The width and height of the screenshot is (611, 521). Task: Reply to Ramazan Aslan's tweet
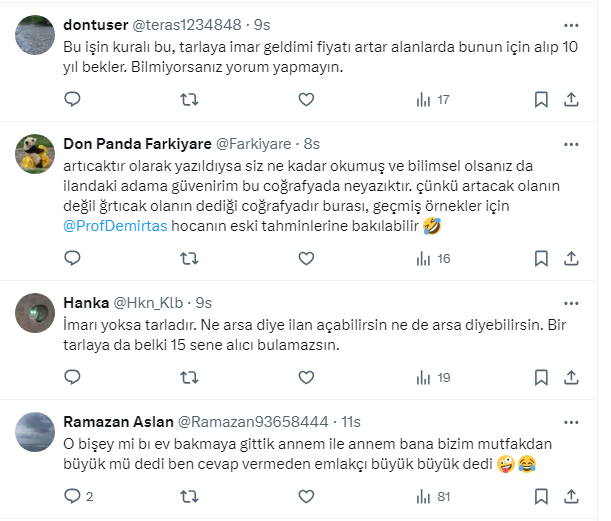[x=72, y=496]
